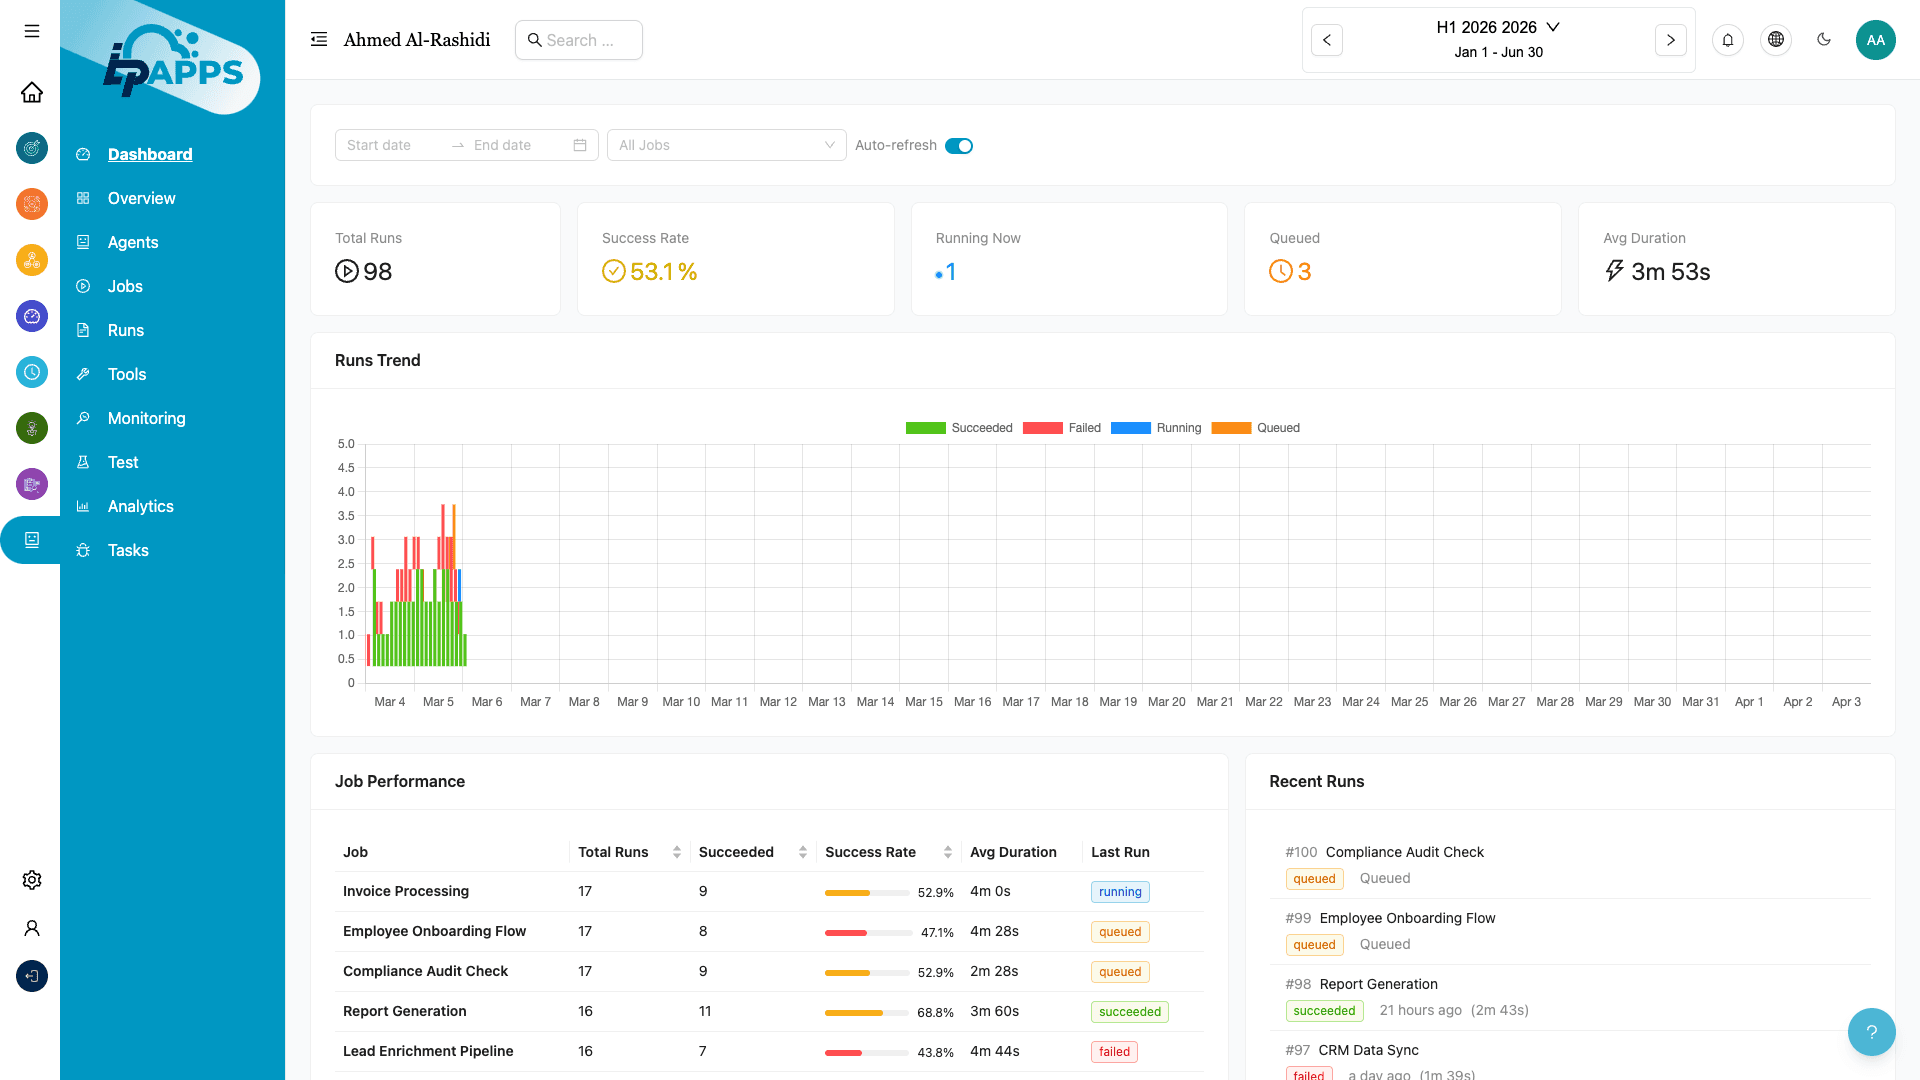The height and width of the screenshot is (1080, 1920).
Task: Click the logout icon at the rail bottom
Action: point(31,976)
